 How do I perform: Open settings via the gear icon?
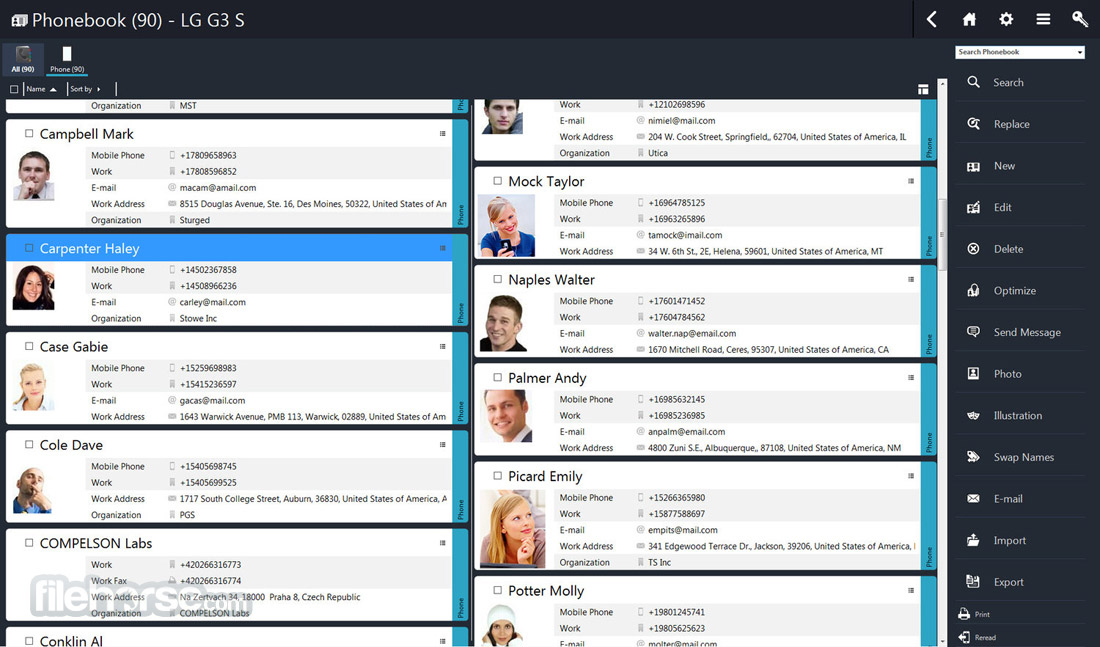(x=1006, y=19)
